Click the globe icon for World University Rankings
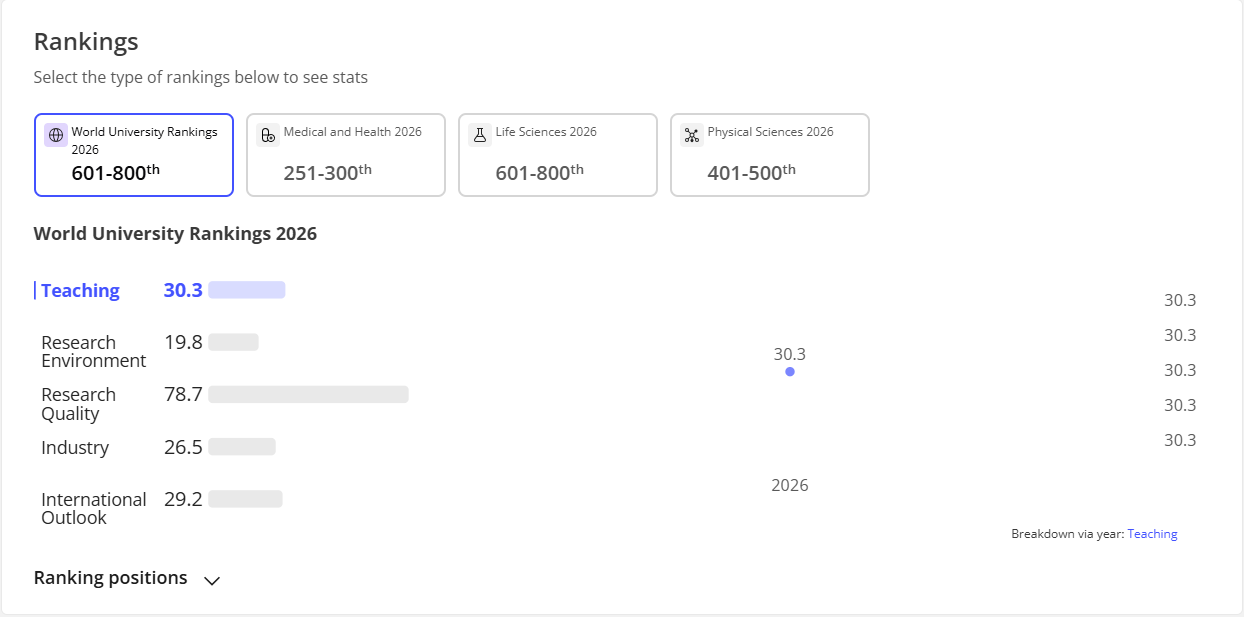This screenshot has width=1244, height=617. [56, 135]
